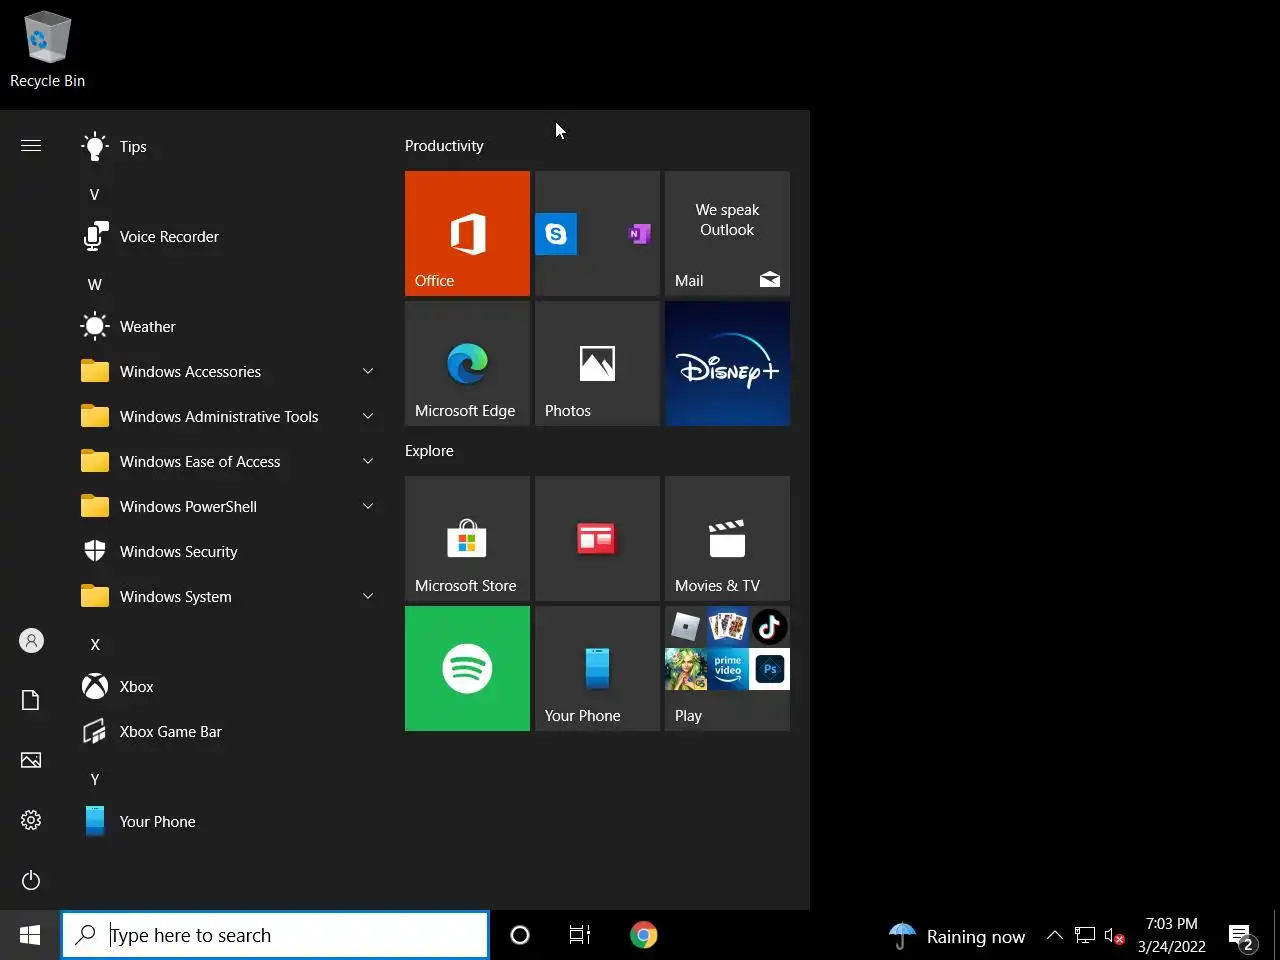
Task: Open the Movies & TV tile
Action: (727, 538)
